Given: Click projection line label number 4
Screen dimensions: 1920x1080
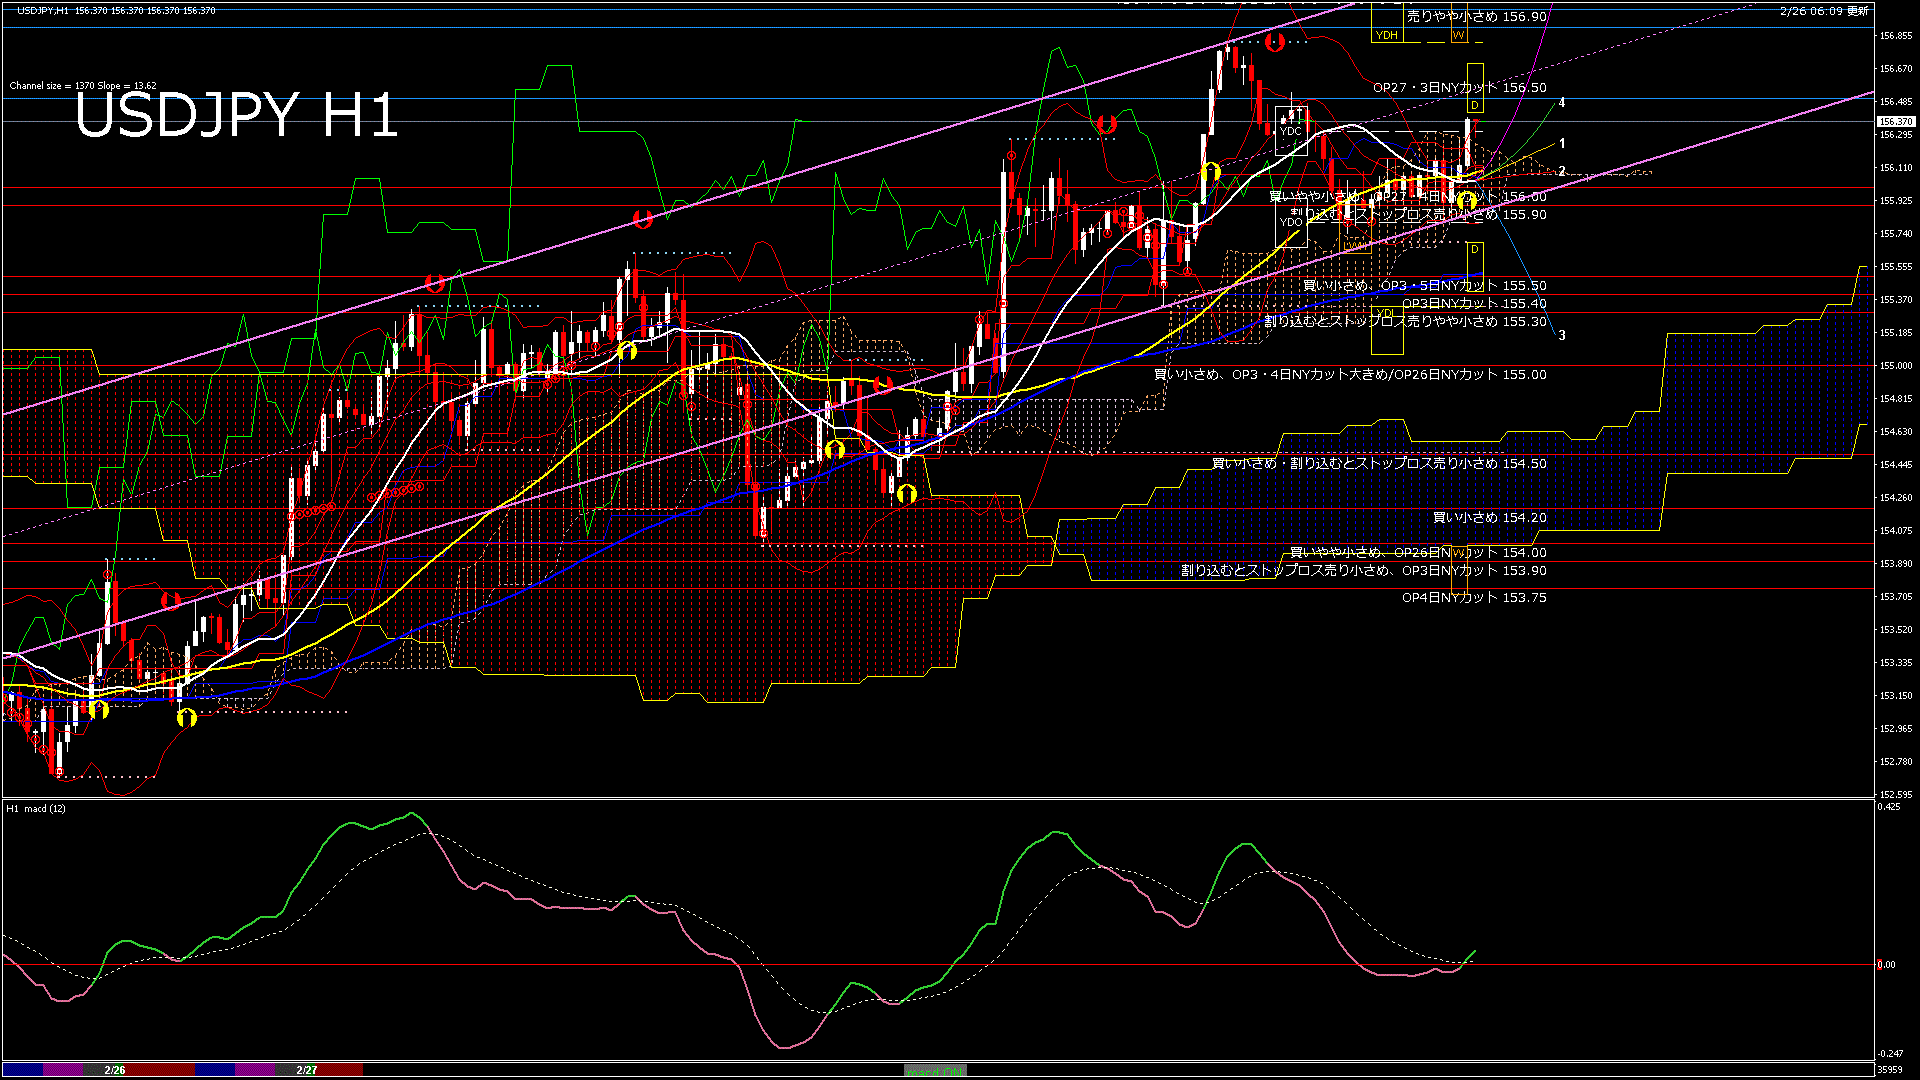Looking at the screenshot, I should tap(1562, 103).
